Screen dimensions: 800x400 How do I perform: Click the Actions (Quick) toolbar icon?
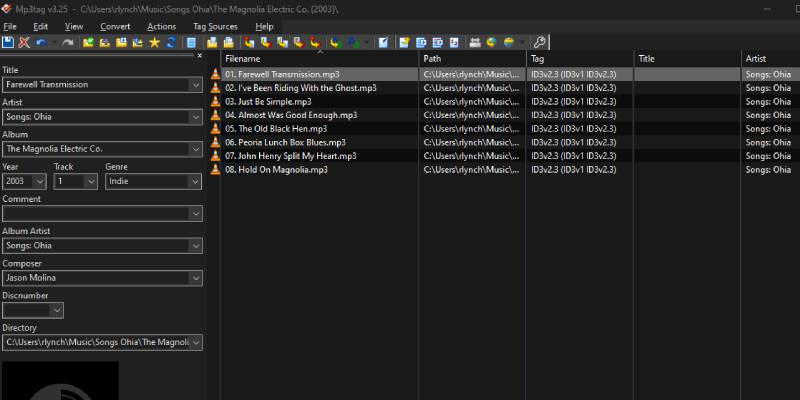pyautogui.click(x=352, y=42)
